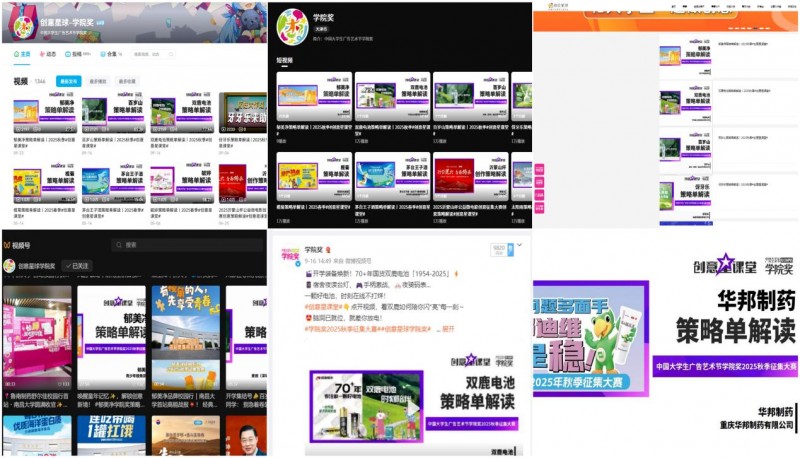Switch to the 动态 tab
Image resolution: width=800 pixels, height=458 pixels.
click(49, 54)
